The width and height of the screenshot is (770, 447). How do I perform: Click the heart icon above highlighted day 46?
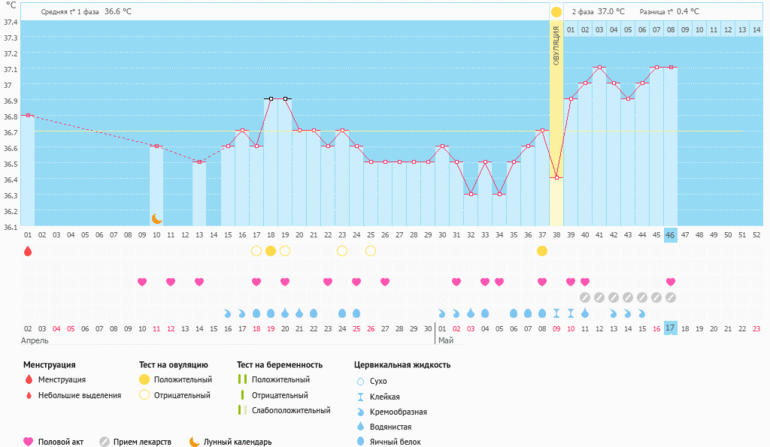(671, 282)
